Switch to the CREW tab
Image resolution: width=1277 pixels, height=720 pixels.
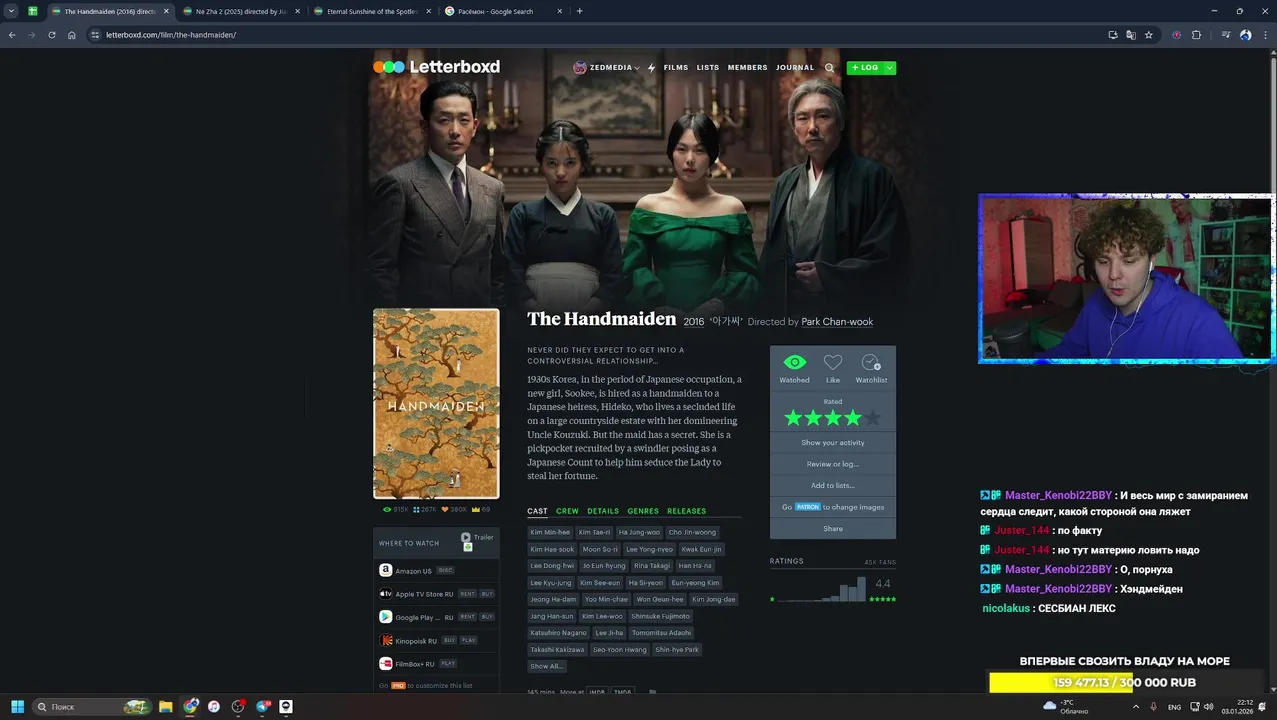[x=567, y=511]
